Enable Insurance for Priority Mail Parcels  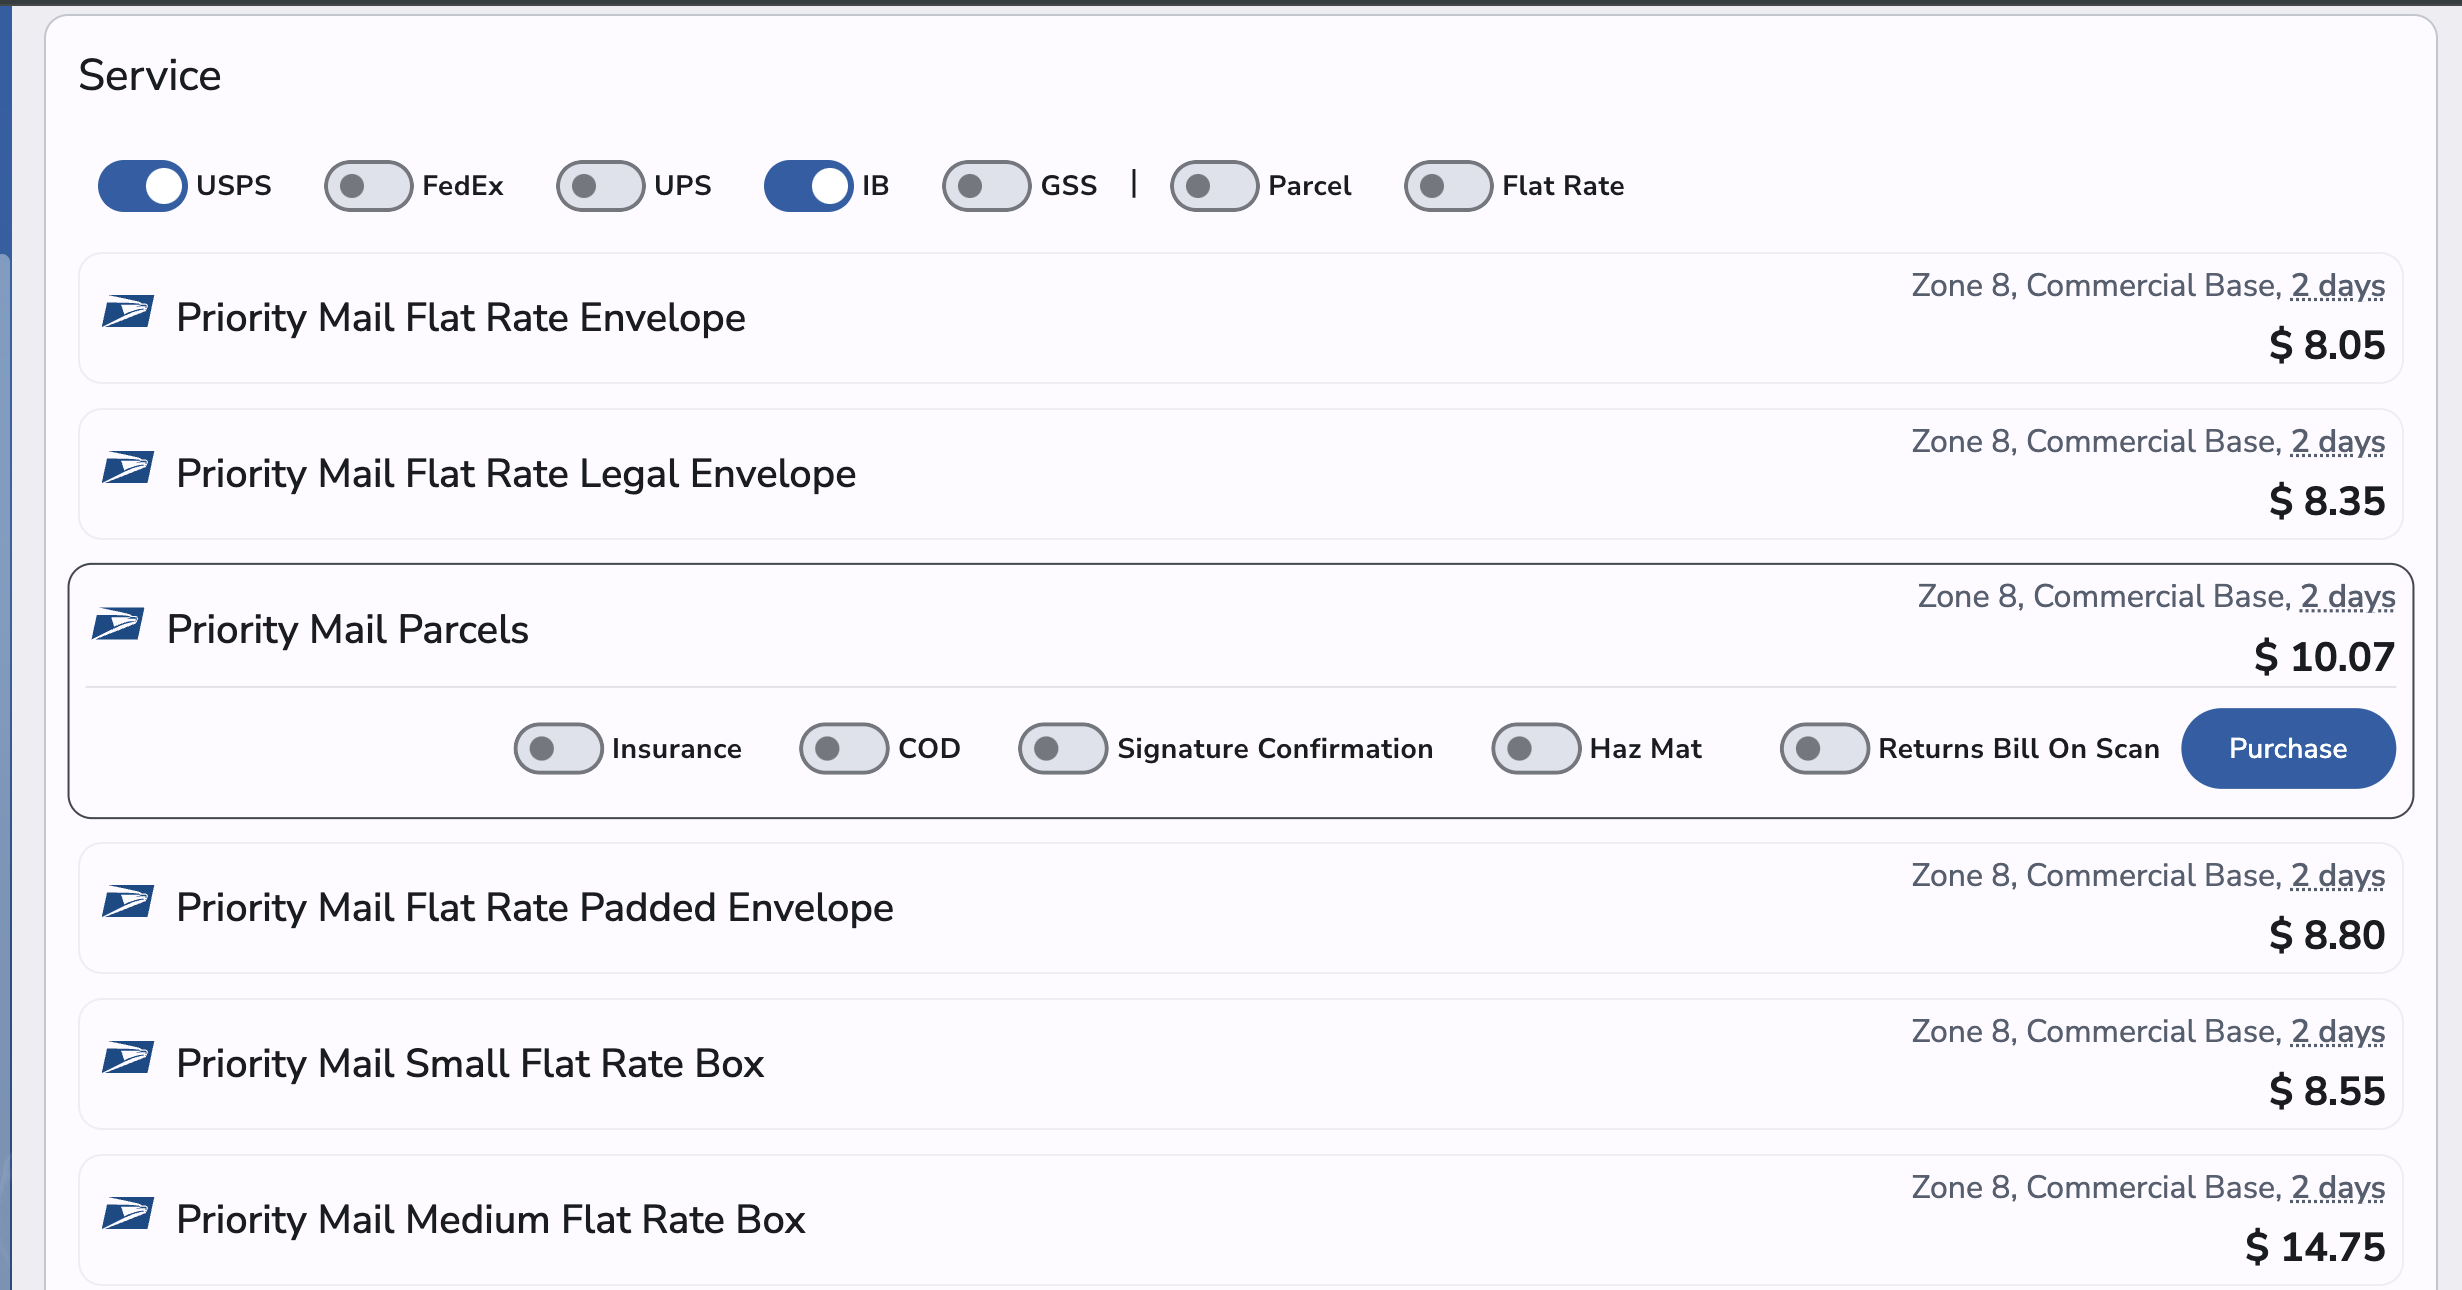click(x=559, y=748)
